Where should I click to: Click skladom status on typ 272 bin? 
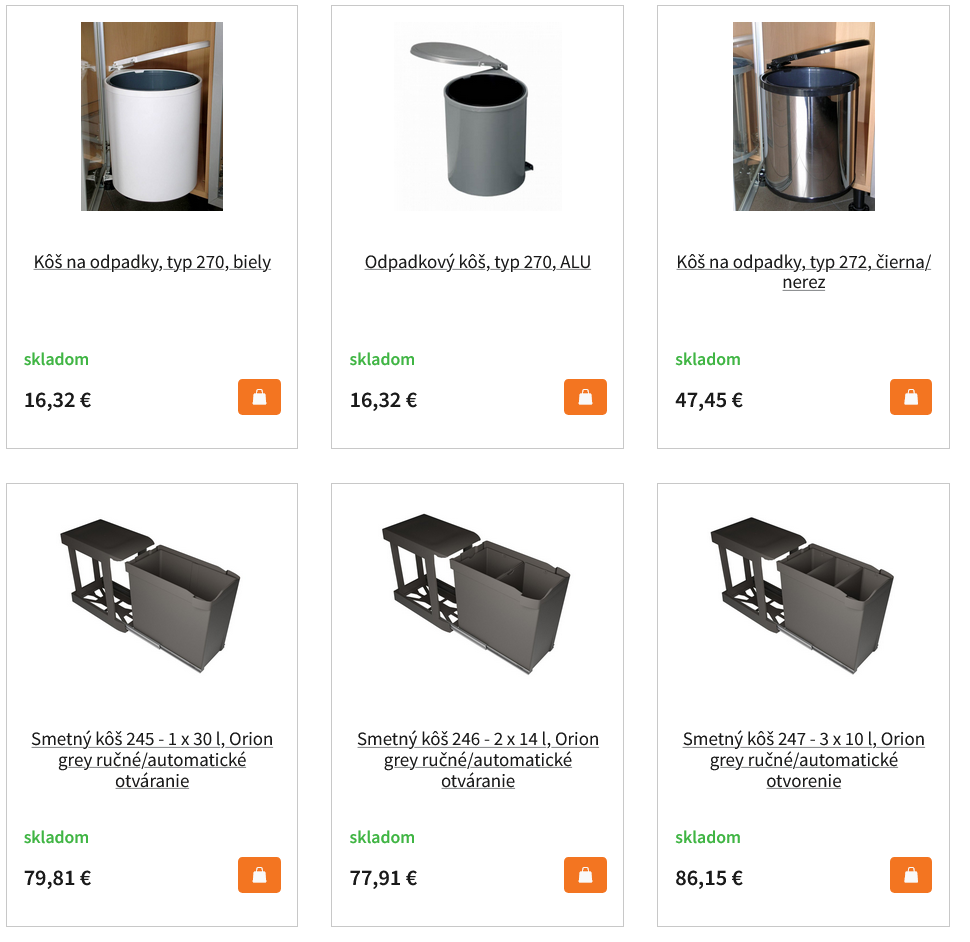[708, 359]
